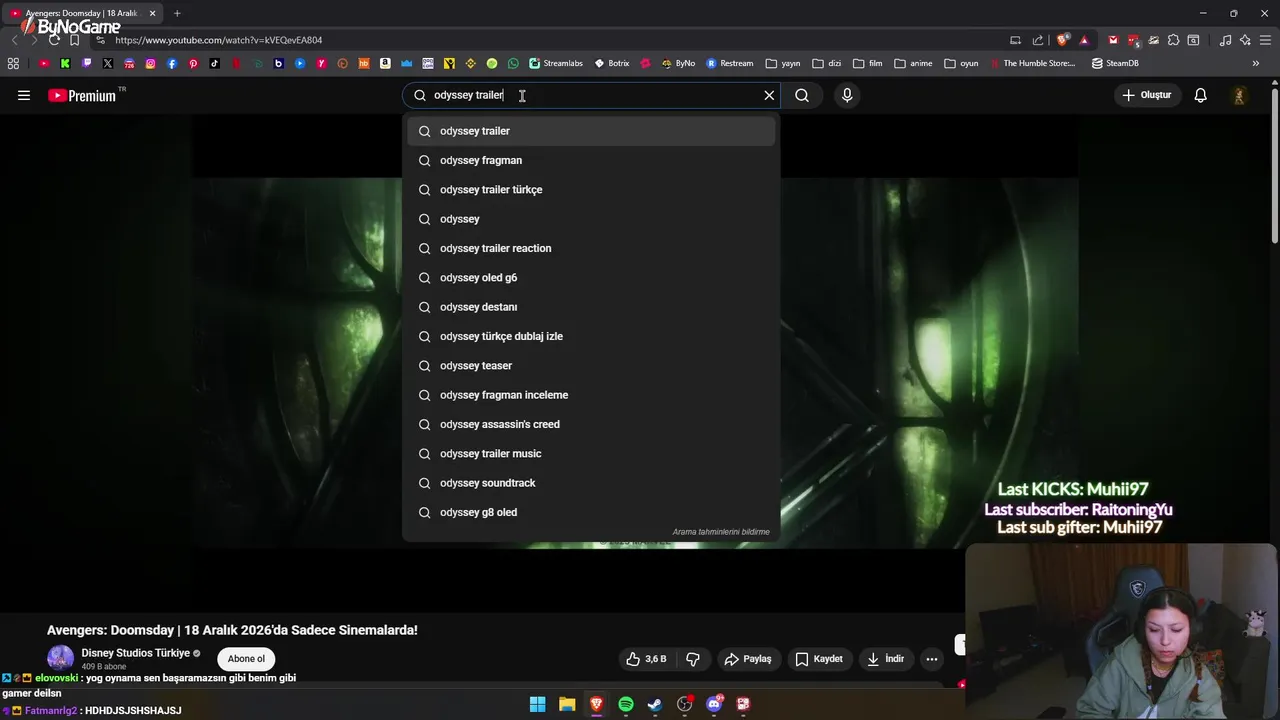This screenshot has height=720, width=1280.
Task: Select 'odyssey fragman inceleme' suggestion
Action: tap(591, 395)
